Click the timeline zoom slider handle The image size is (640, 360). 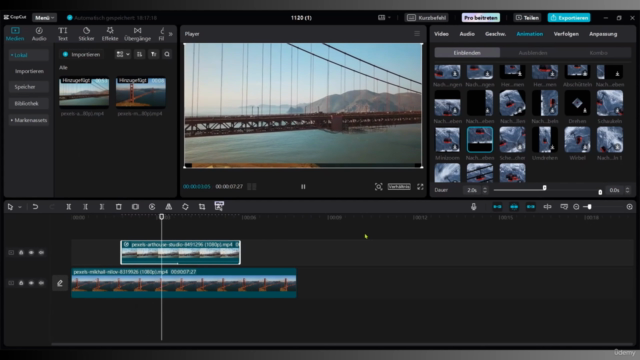[x=589, y=207]
